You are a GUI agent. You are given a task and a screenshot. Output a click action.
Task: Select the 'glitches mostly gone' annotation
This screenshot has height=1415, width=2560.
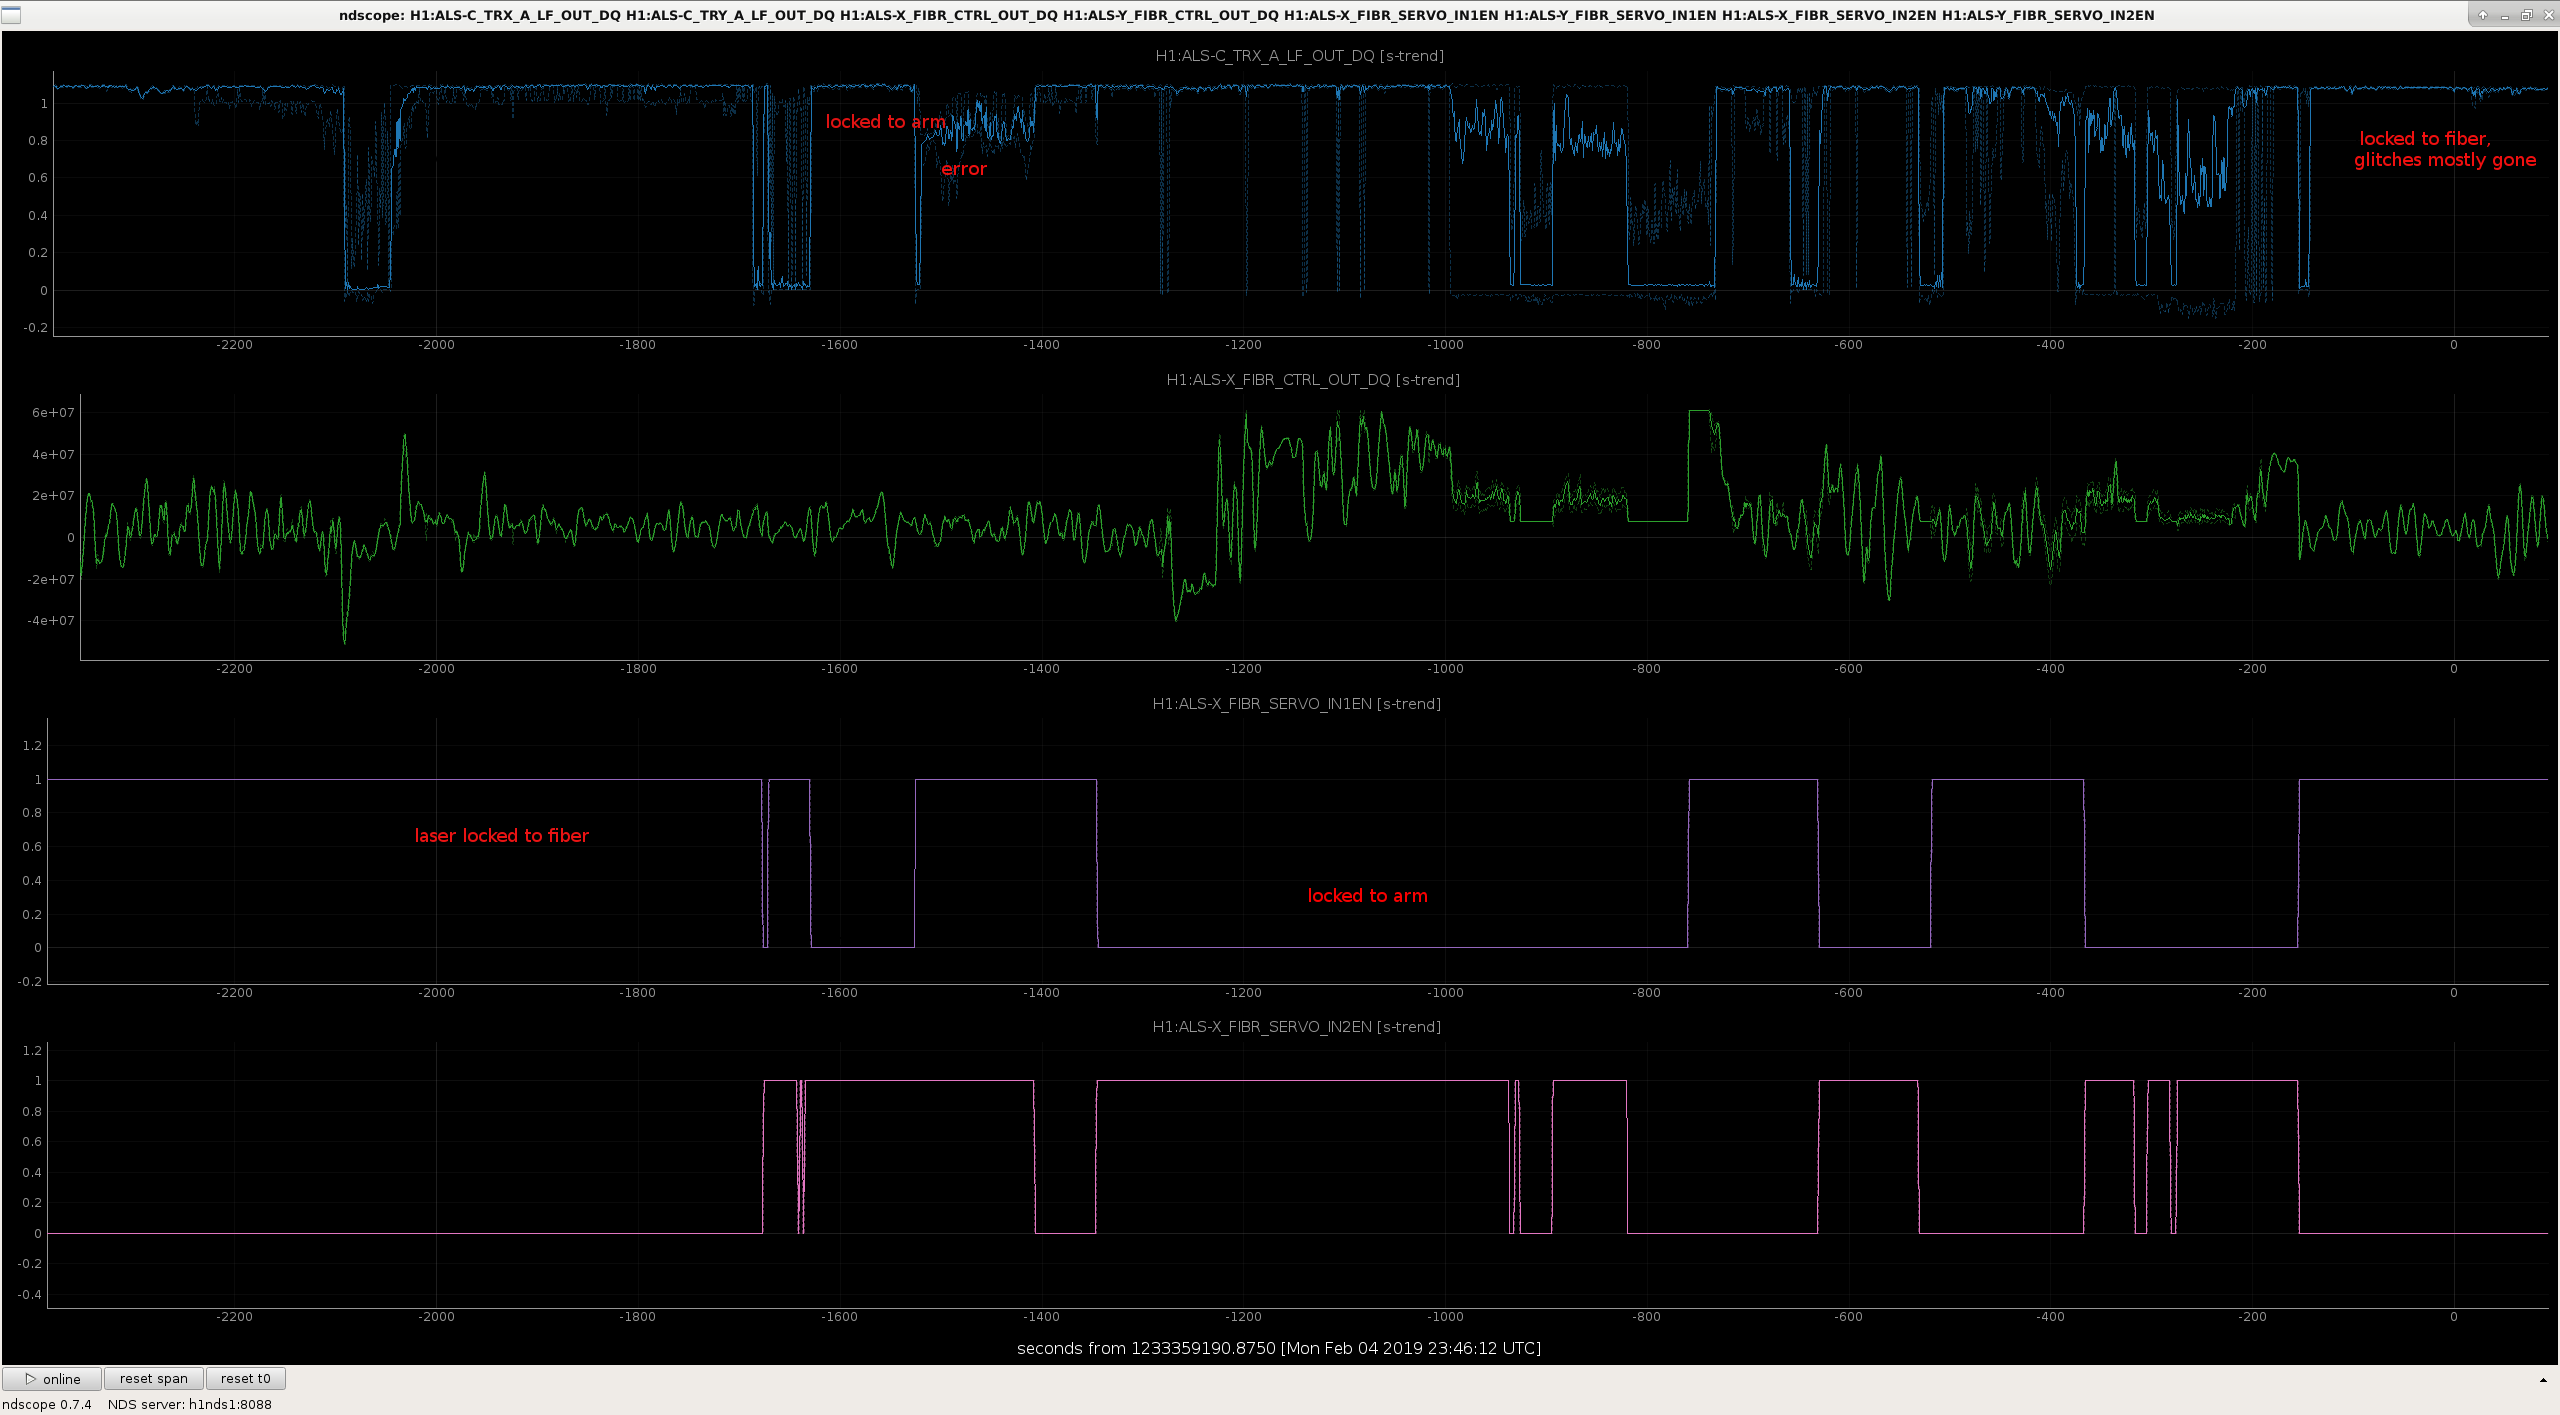coord(2445,160)
